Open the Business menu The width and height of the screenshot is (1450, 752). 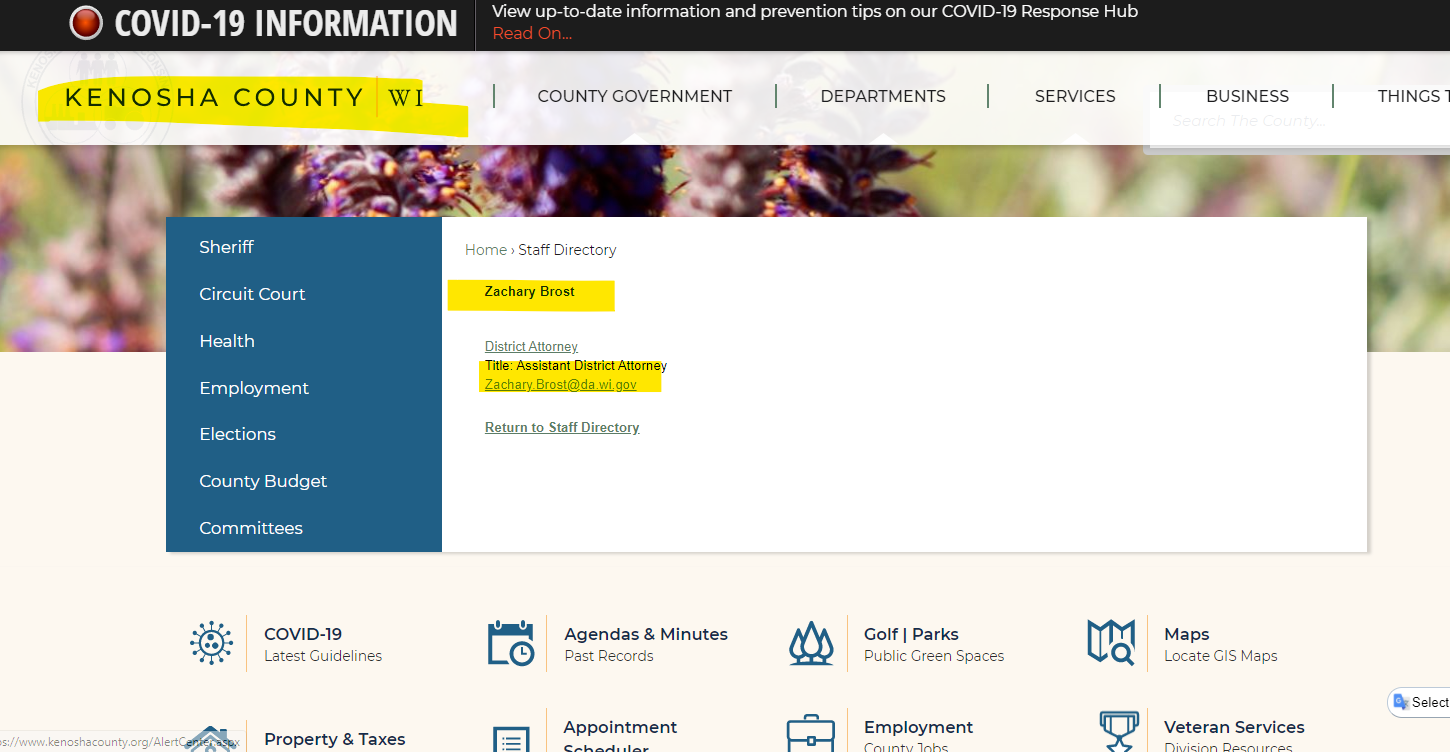point(1247,96)
